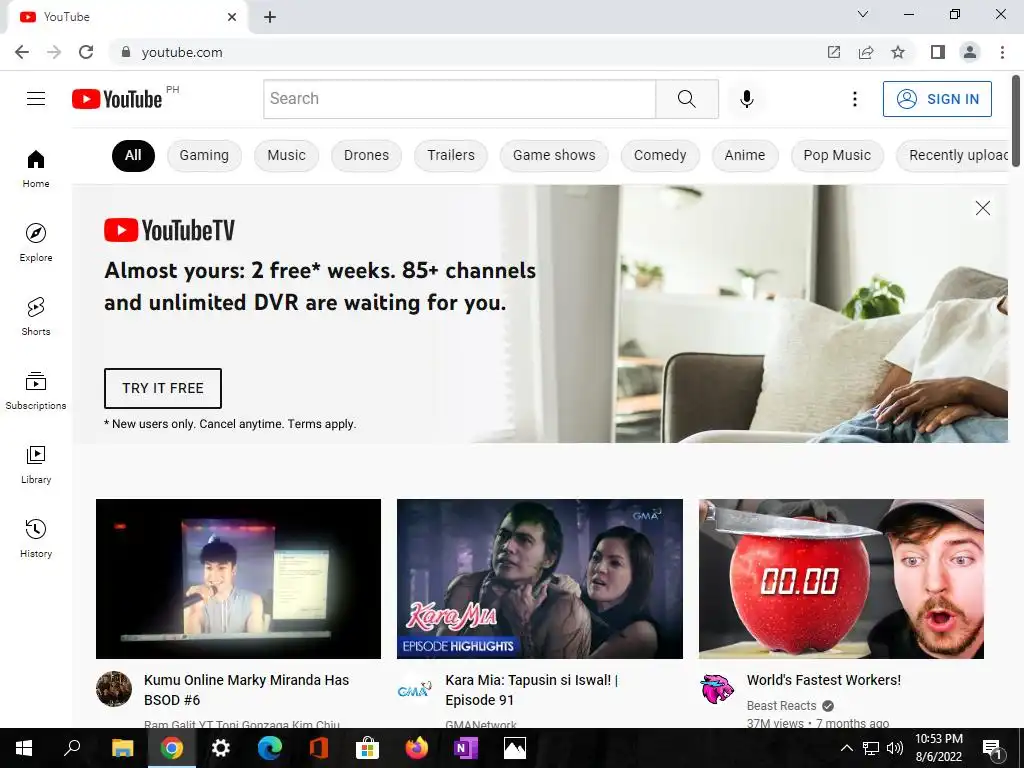Start voice search with microphone icon
Viewport: 1024px width, 768px height.
tap(746, 99)
